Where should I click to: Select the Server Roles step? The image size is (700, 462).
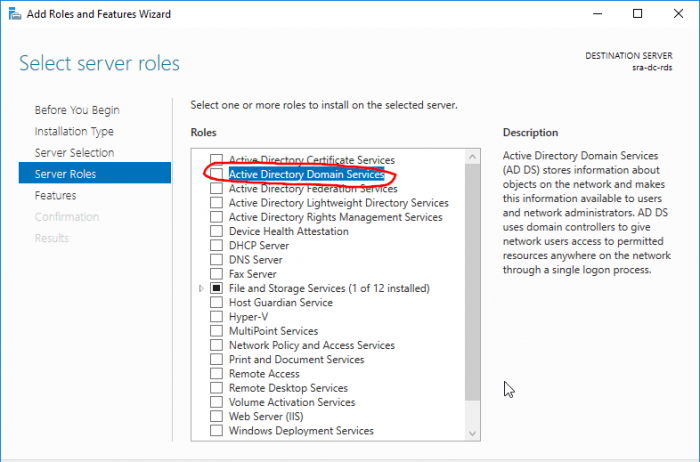pyautogui.click(x=95, y=173)
